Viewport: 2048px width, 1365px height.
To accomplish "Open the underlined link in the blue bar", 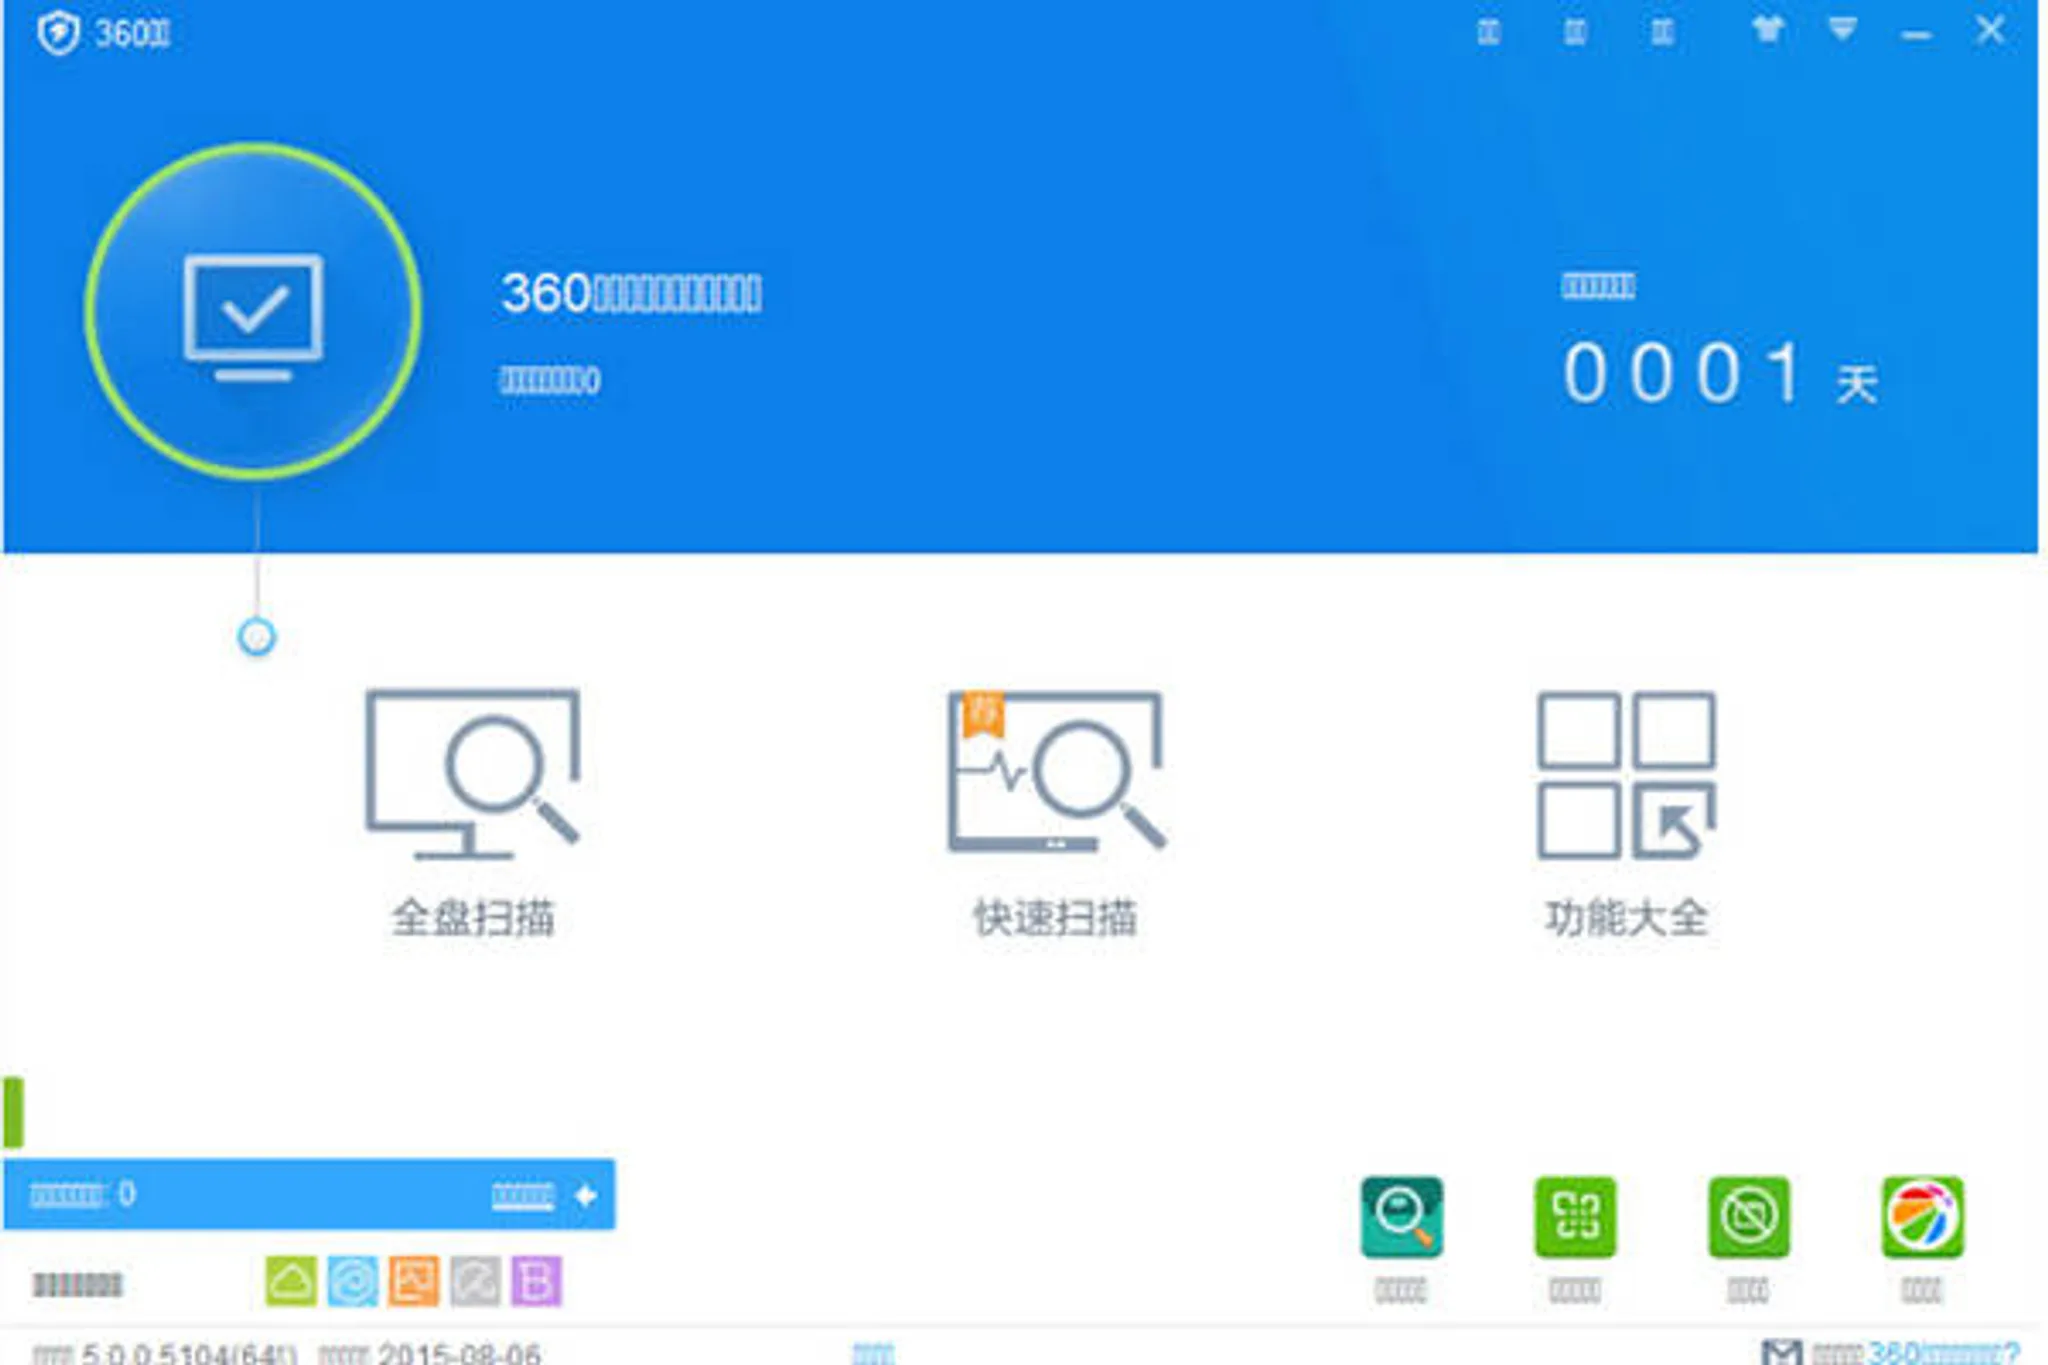I will point(522,1195).
